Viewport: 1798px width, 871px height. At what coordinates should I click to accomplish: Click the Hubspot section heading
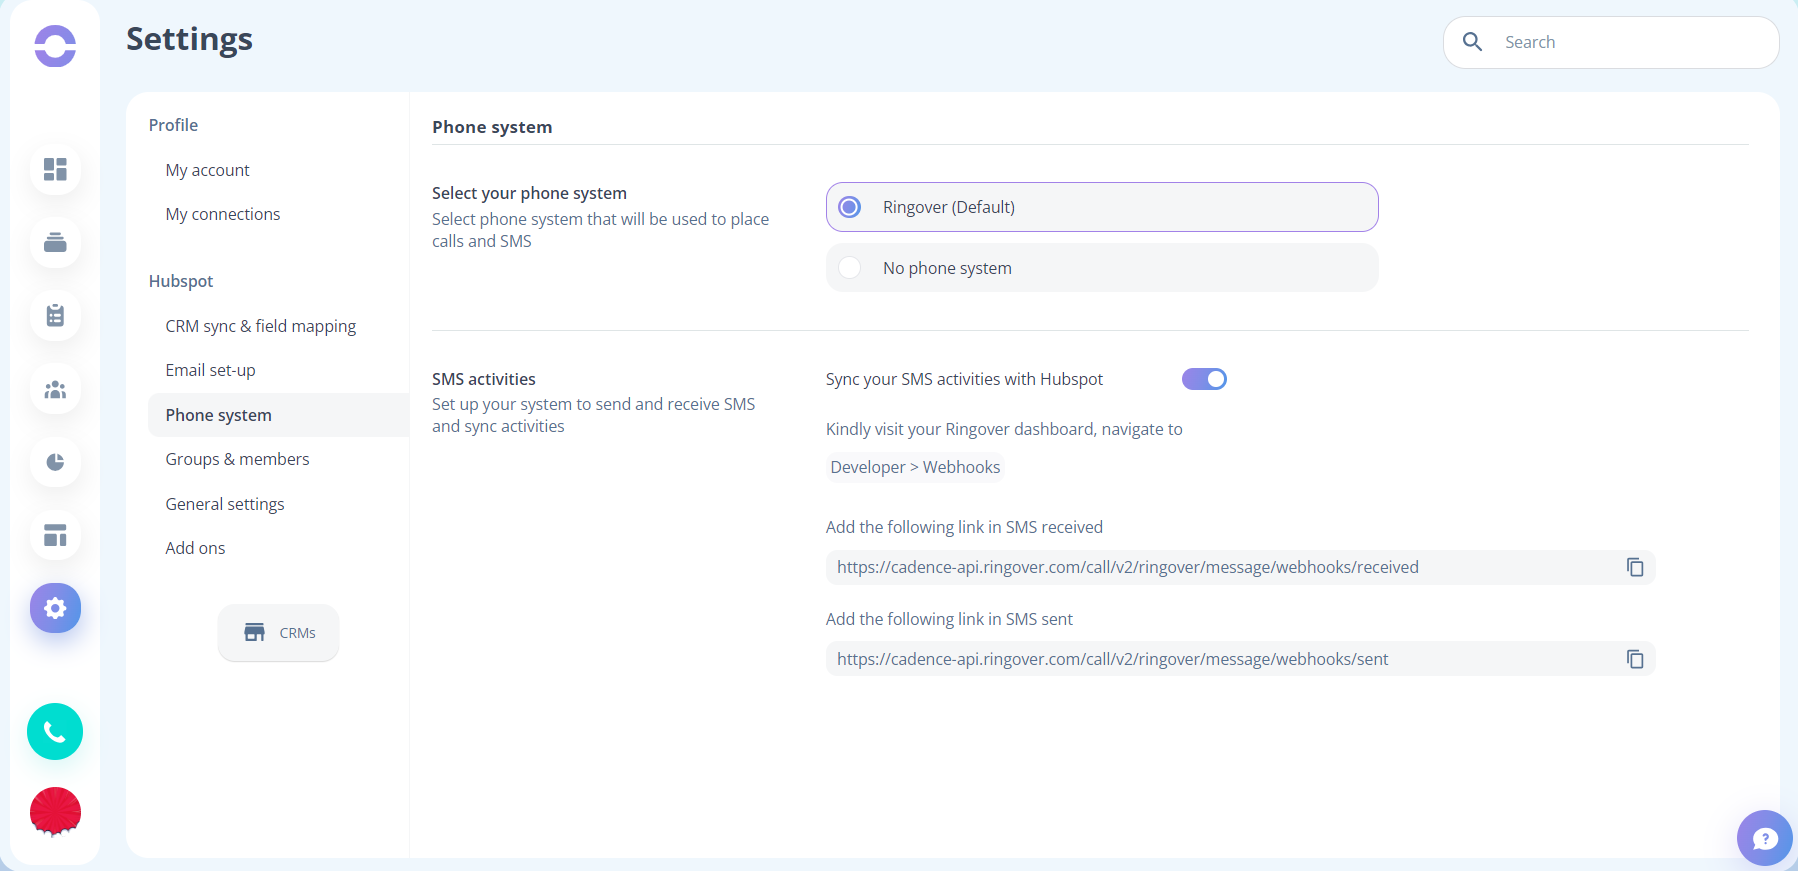pyautogui.click(x=181, y=281)
